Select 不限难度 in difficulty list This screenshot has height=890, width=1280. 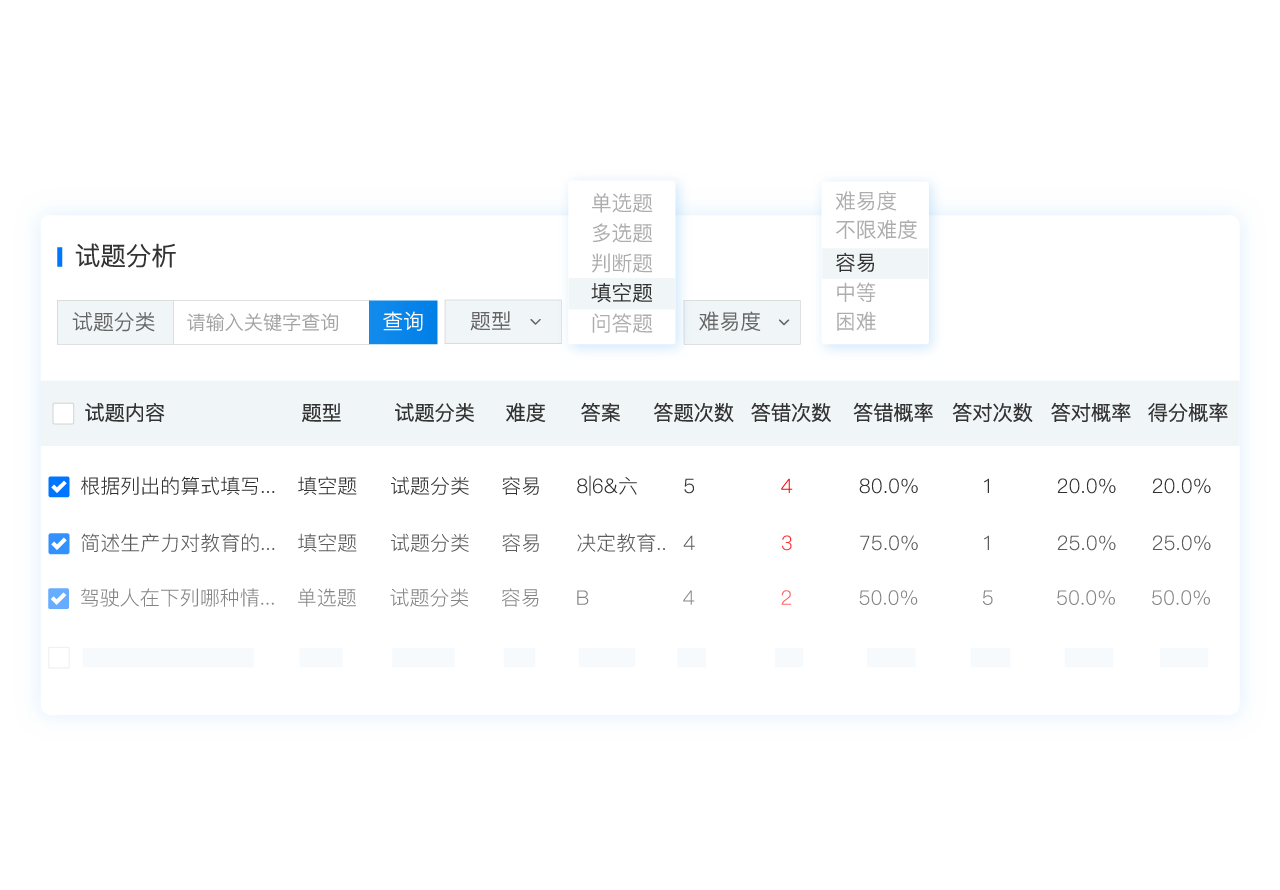pyautogui.click(x=876, y=230)
